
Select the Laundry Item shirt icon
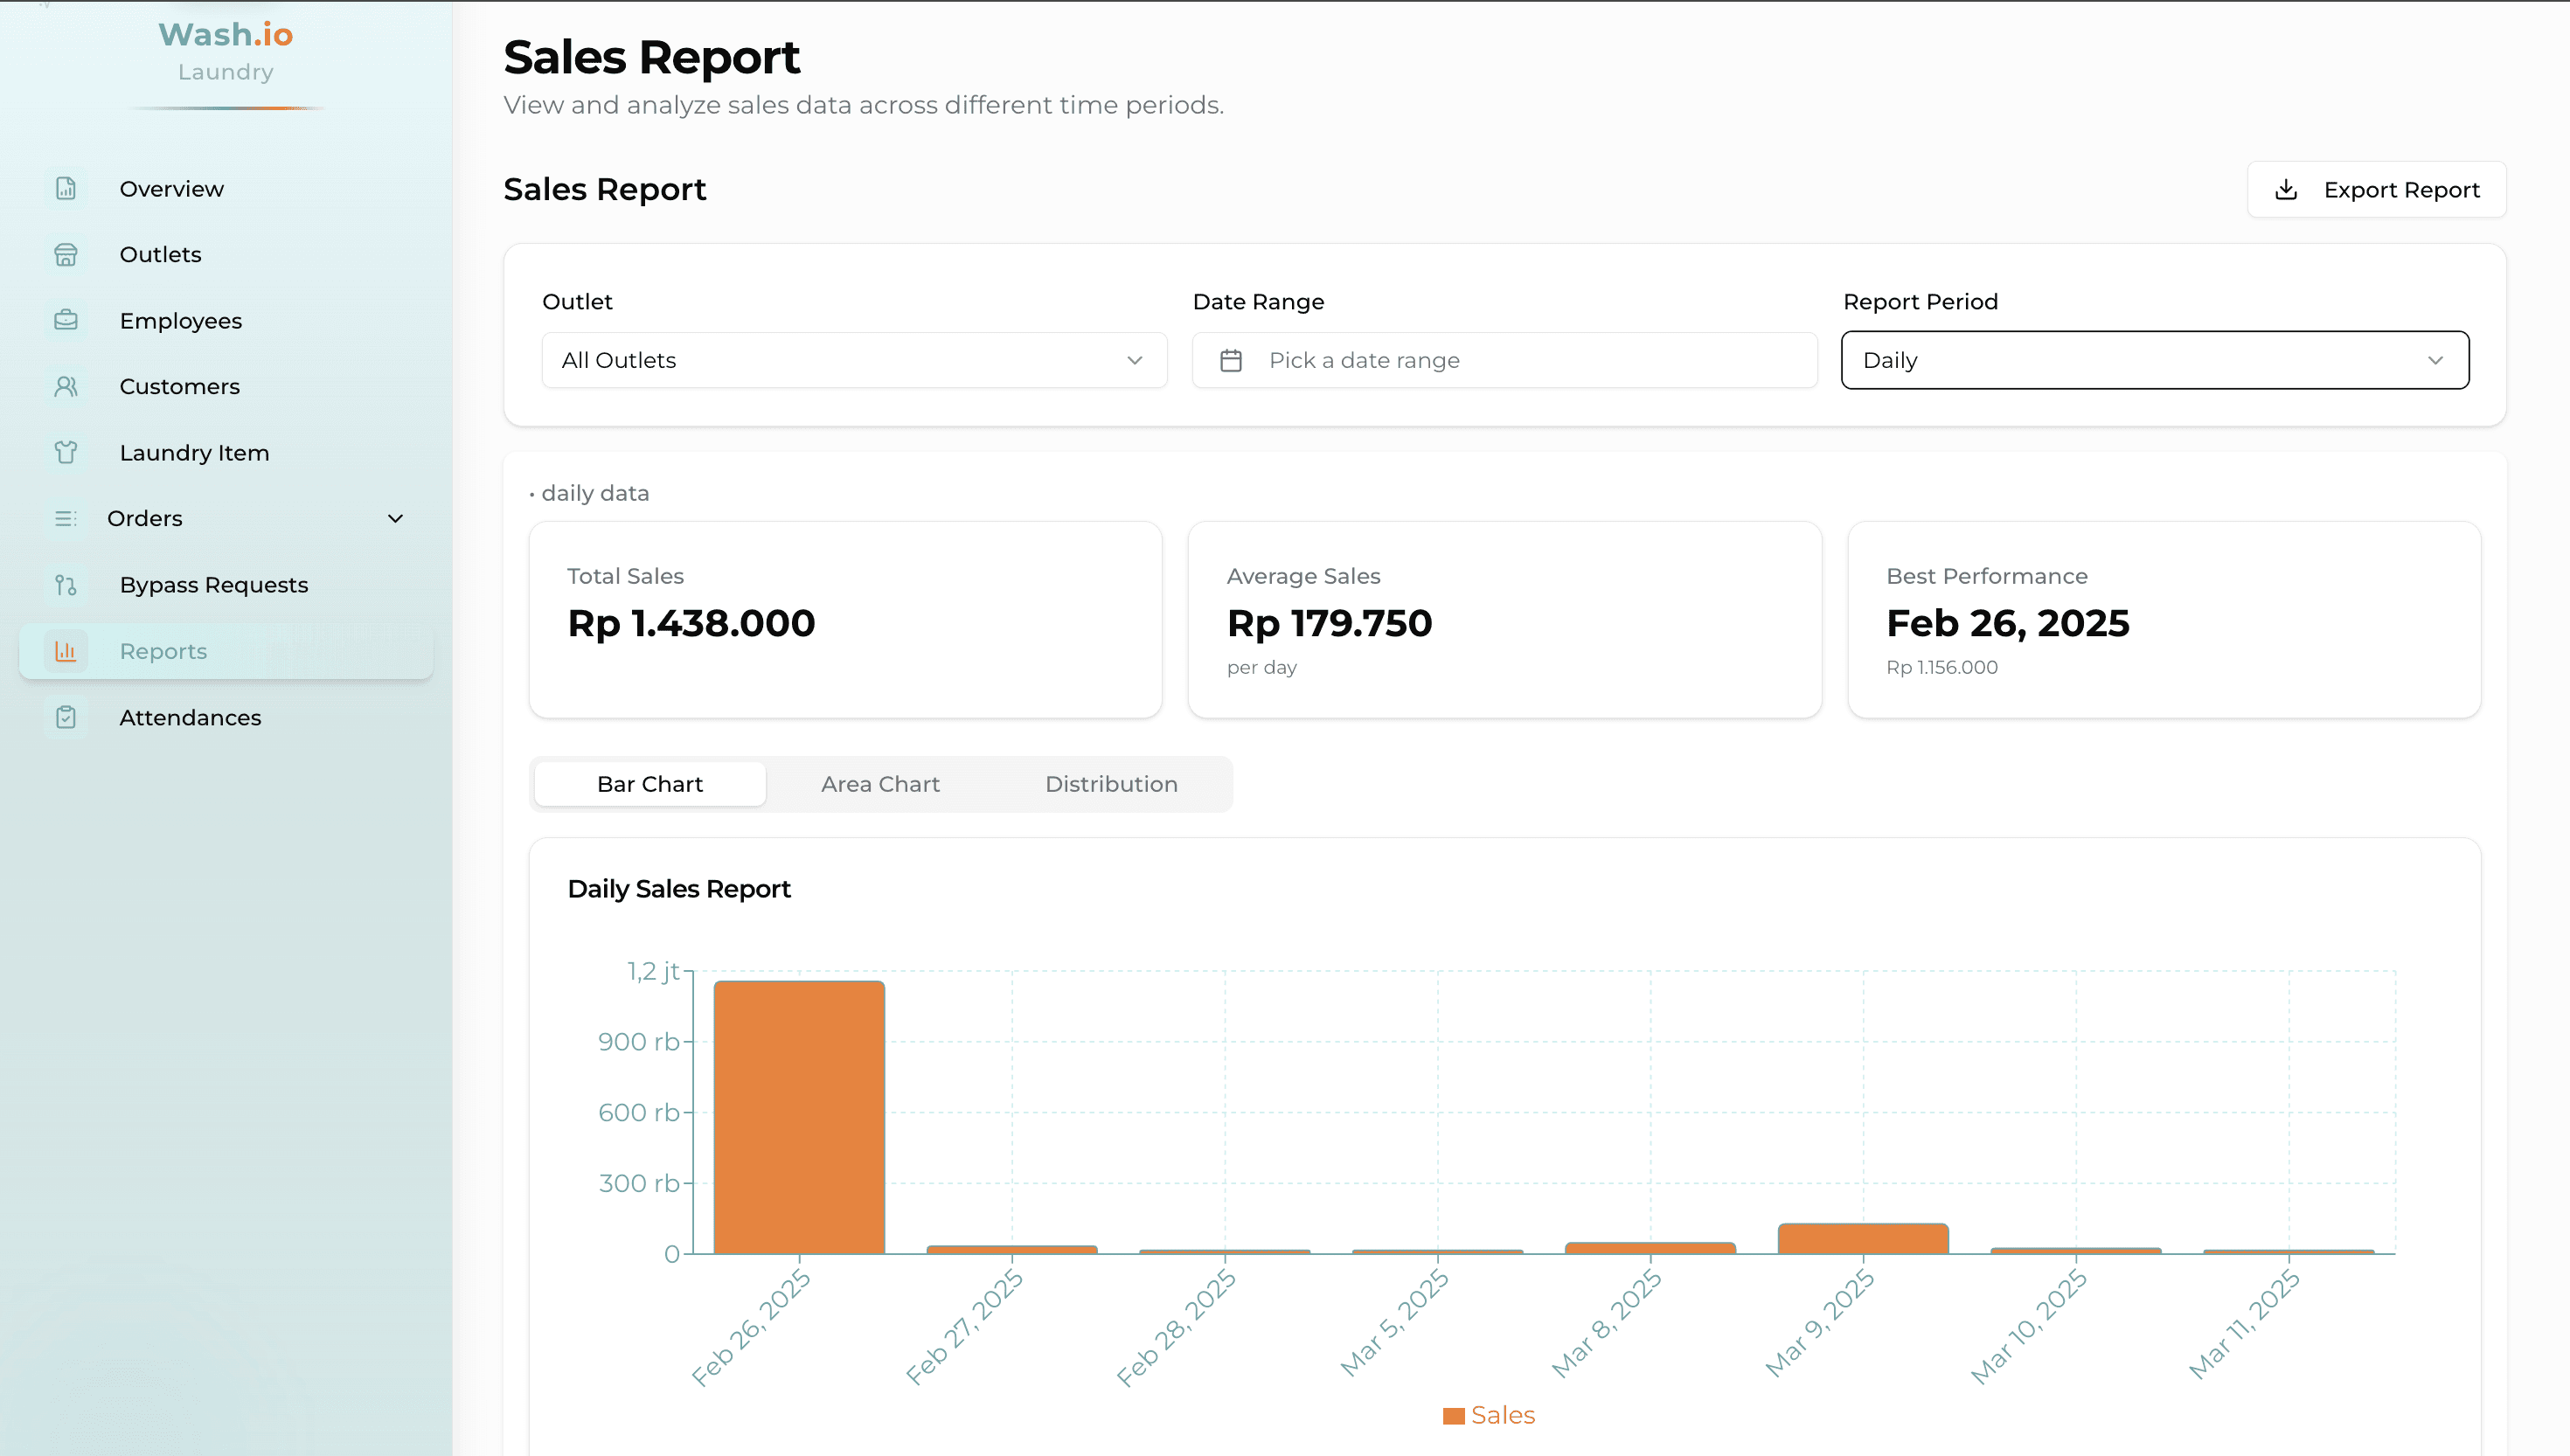65,452
